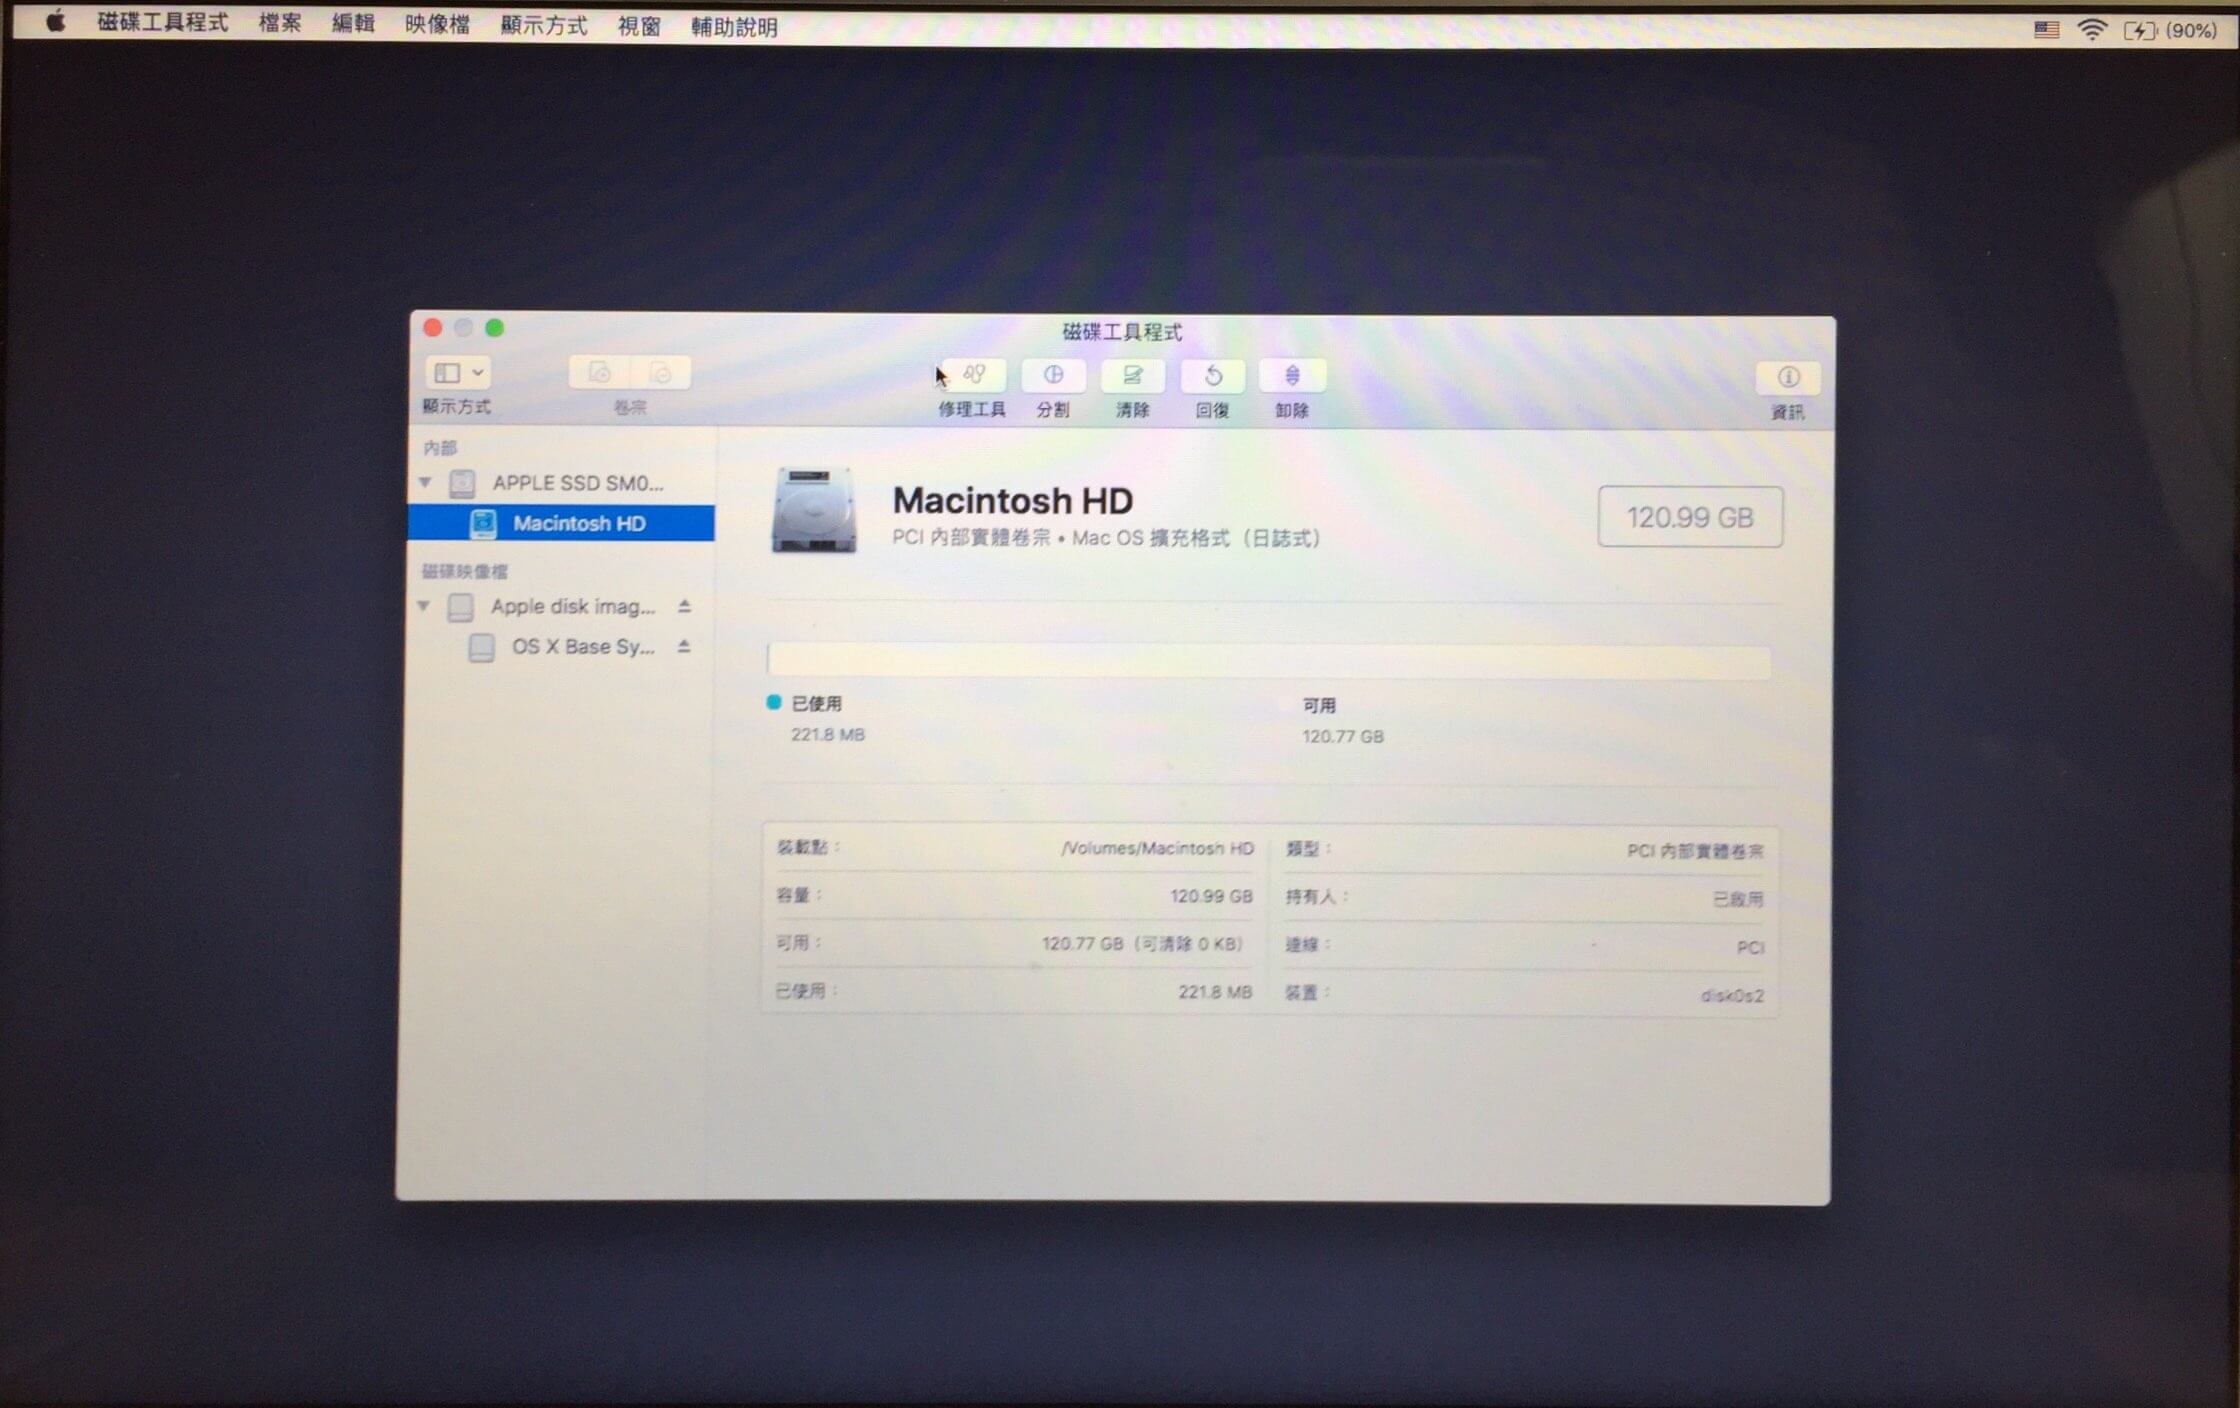Click the Erase (清除) toolbar icon
Image resolution: width=2240 pixels, height=1408 pixels.
tap(1132, 376)
